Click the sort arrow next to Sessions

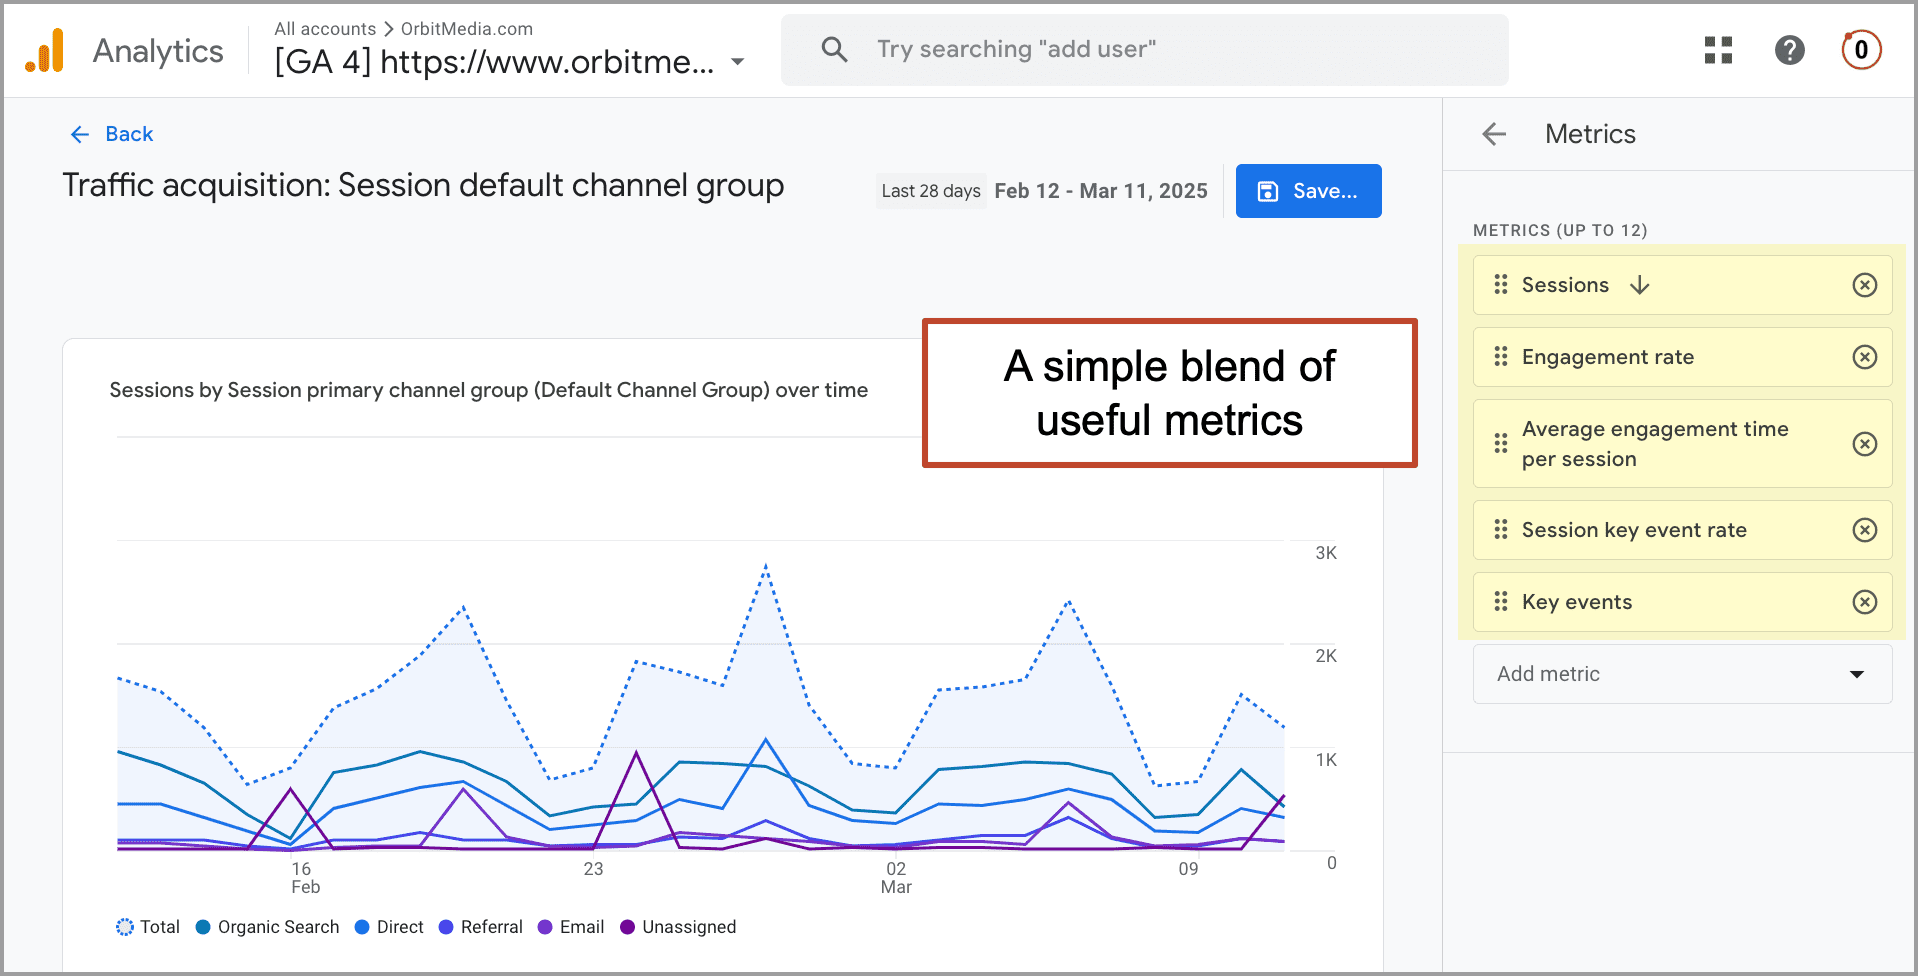[x=1640, y=285]
